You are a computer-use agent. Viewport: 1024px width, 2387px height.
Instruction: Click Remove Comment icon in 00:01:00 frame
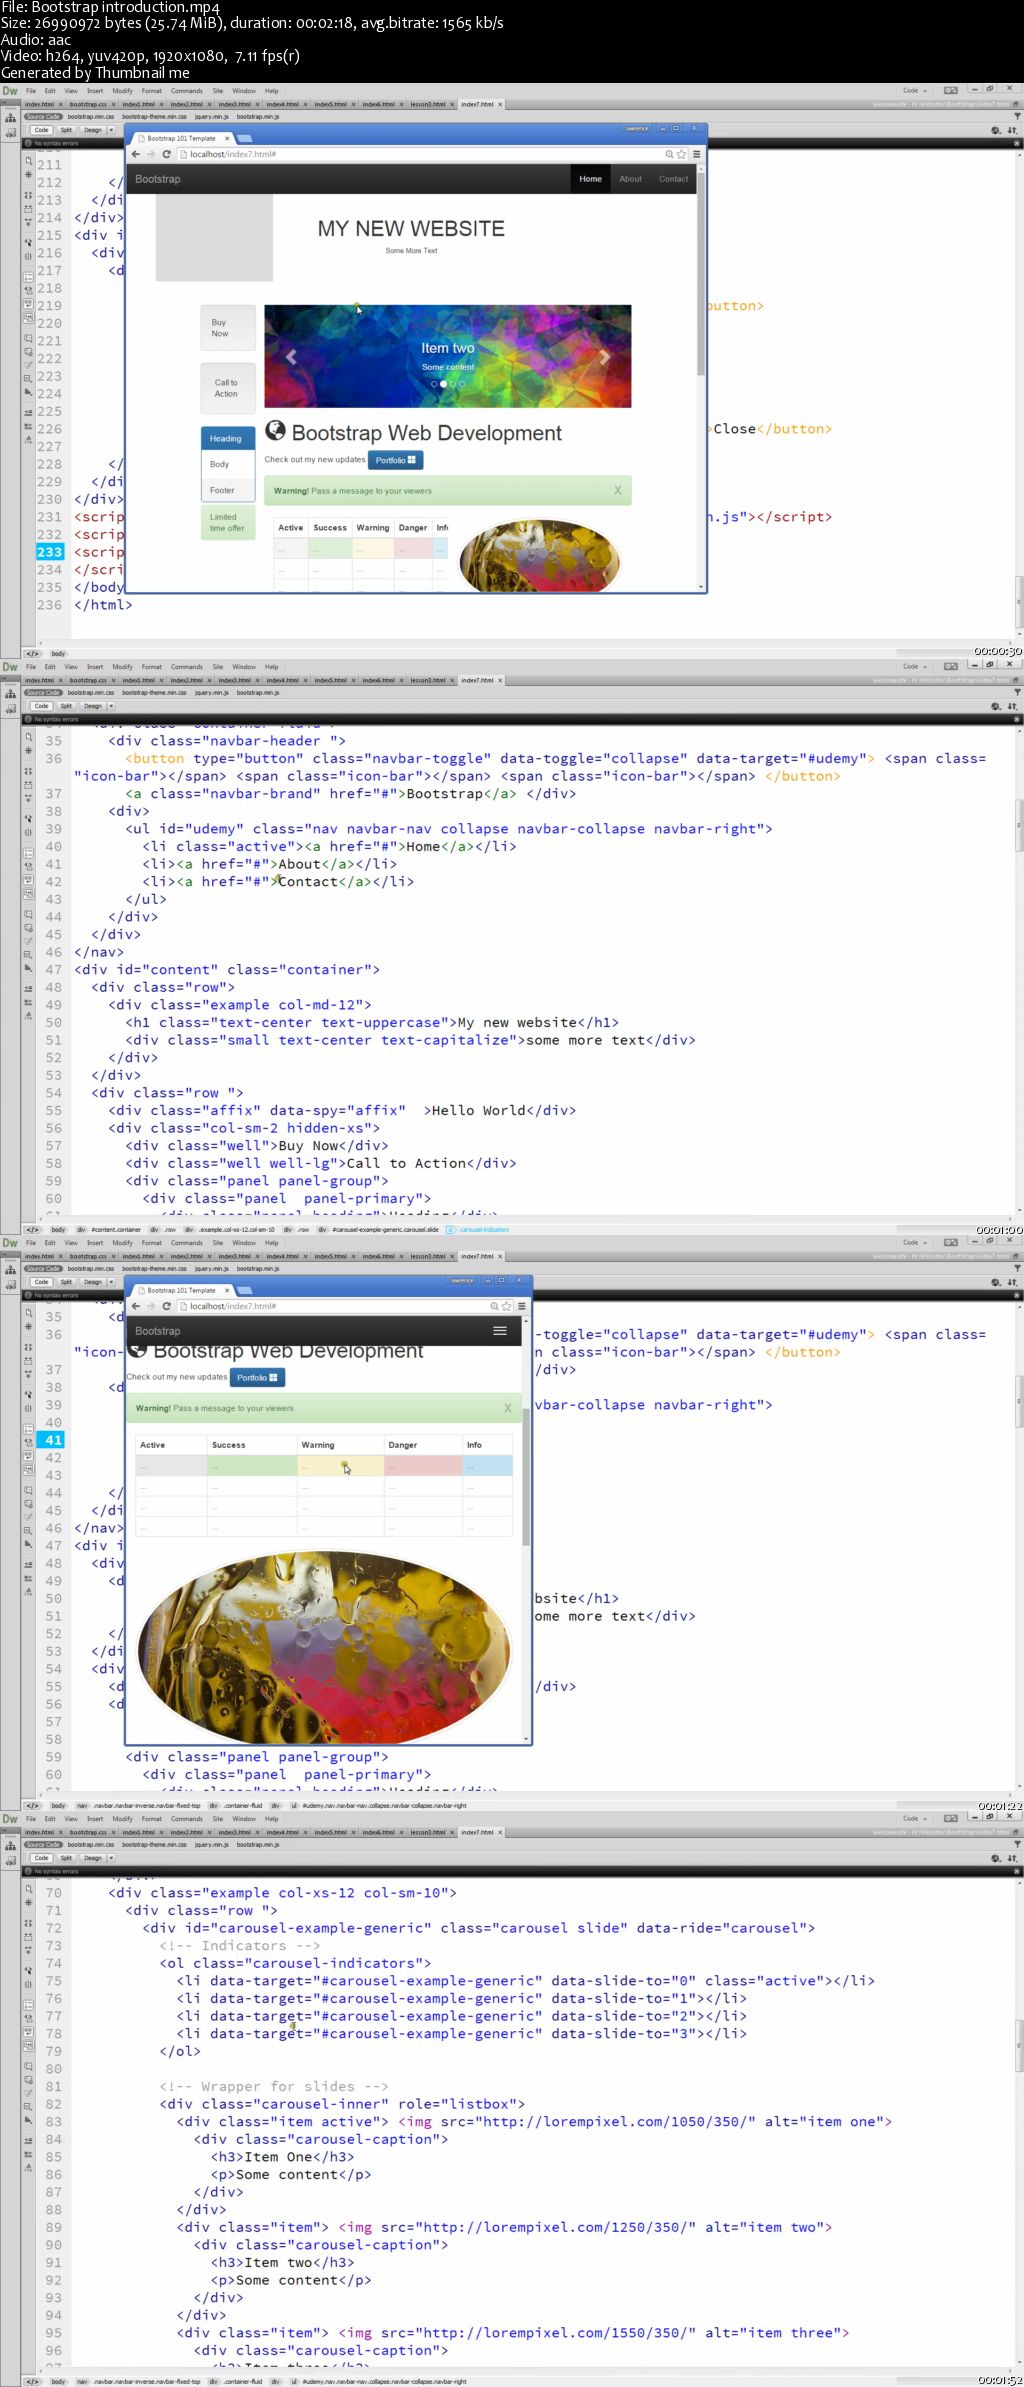pos(28,928)
